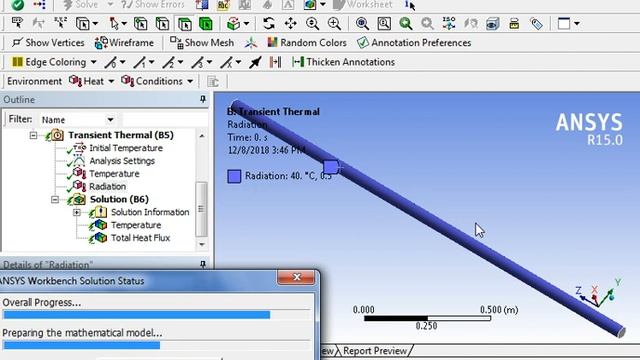Select Radiation tree item
The width and height of the screenshot is (640, 360).
click(x=107, y=186)
